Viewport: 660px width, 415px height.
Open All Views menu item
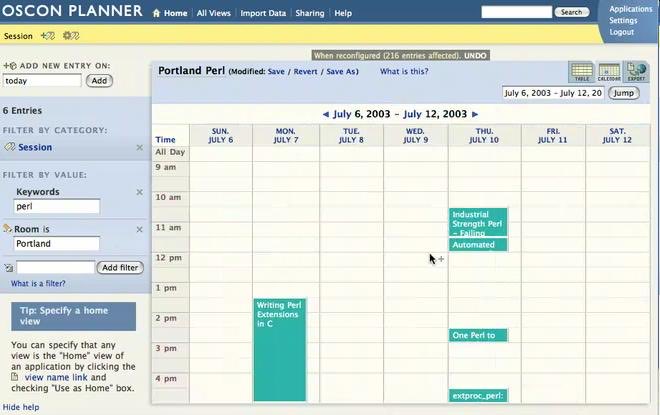213,13
